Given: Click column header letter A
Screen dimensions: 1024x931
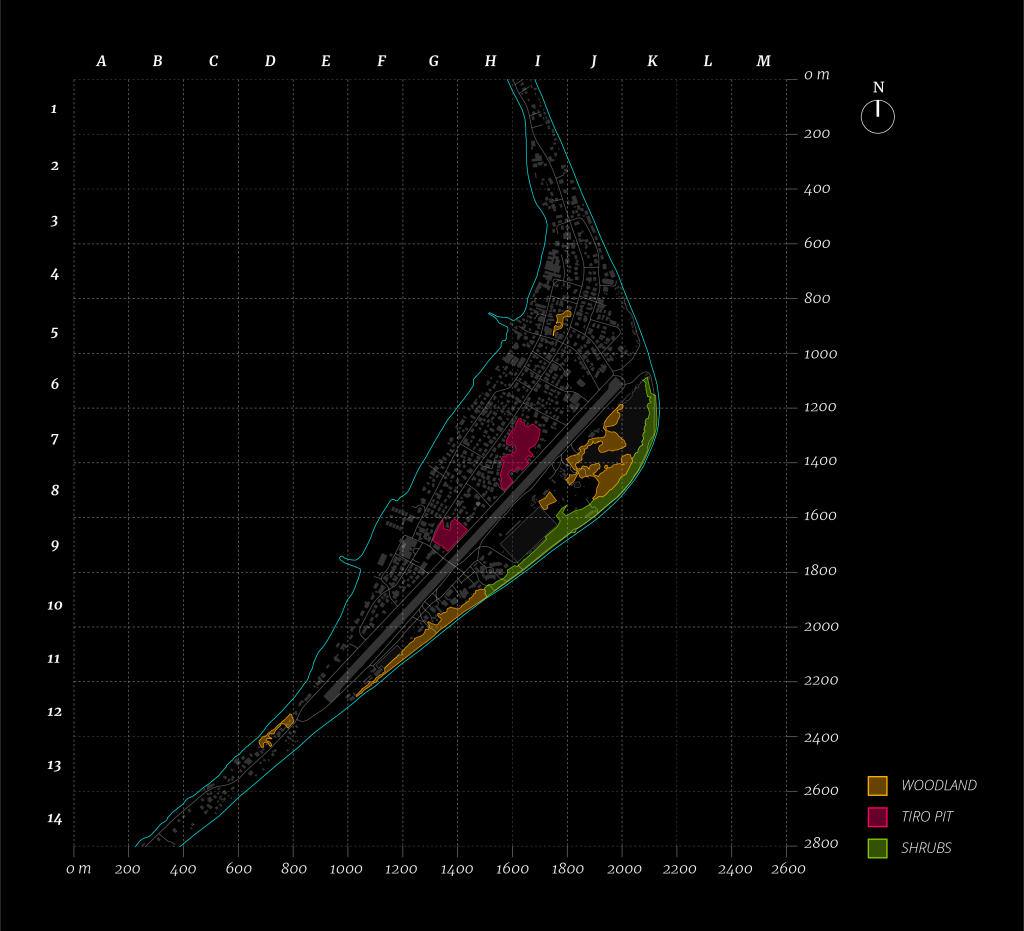Looking at the screenshot, I should pyautogui.click(x=101, y=62).
